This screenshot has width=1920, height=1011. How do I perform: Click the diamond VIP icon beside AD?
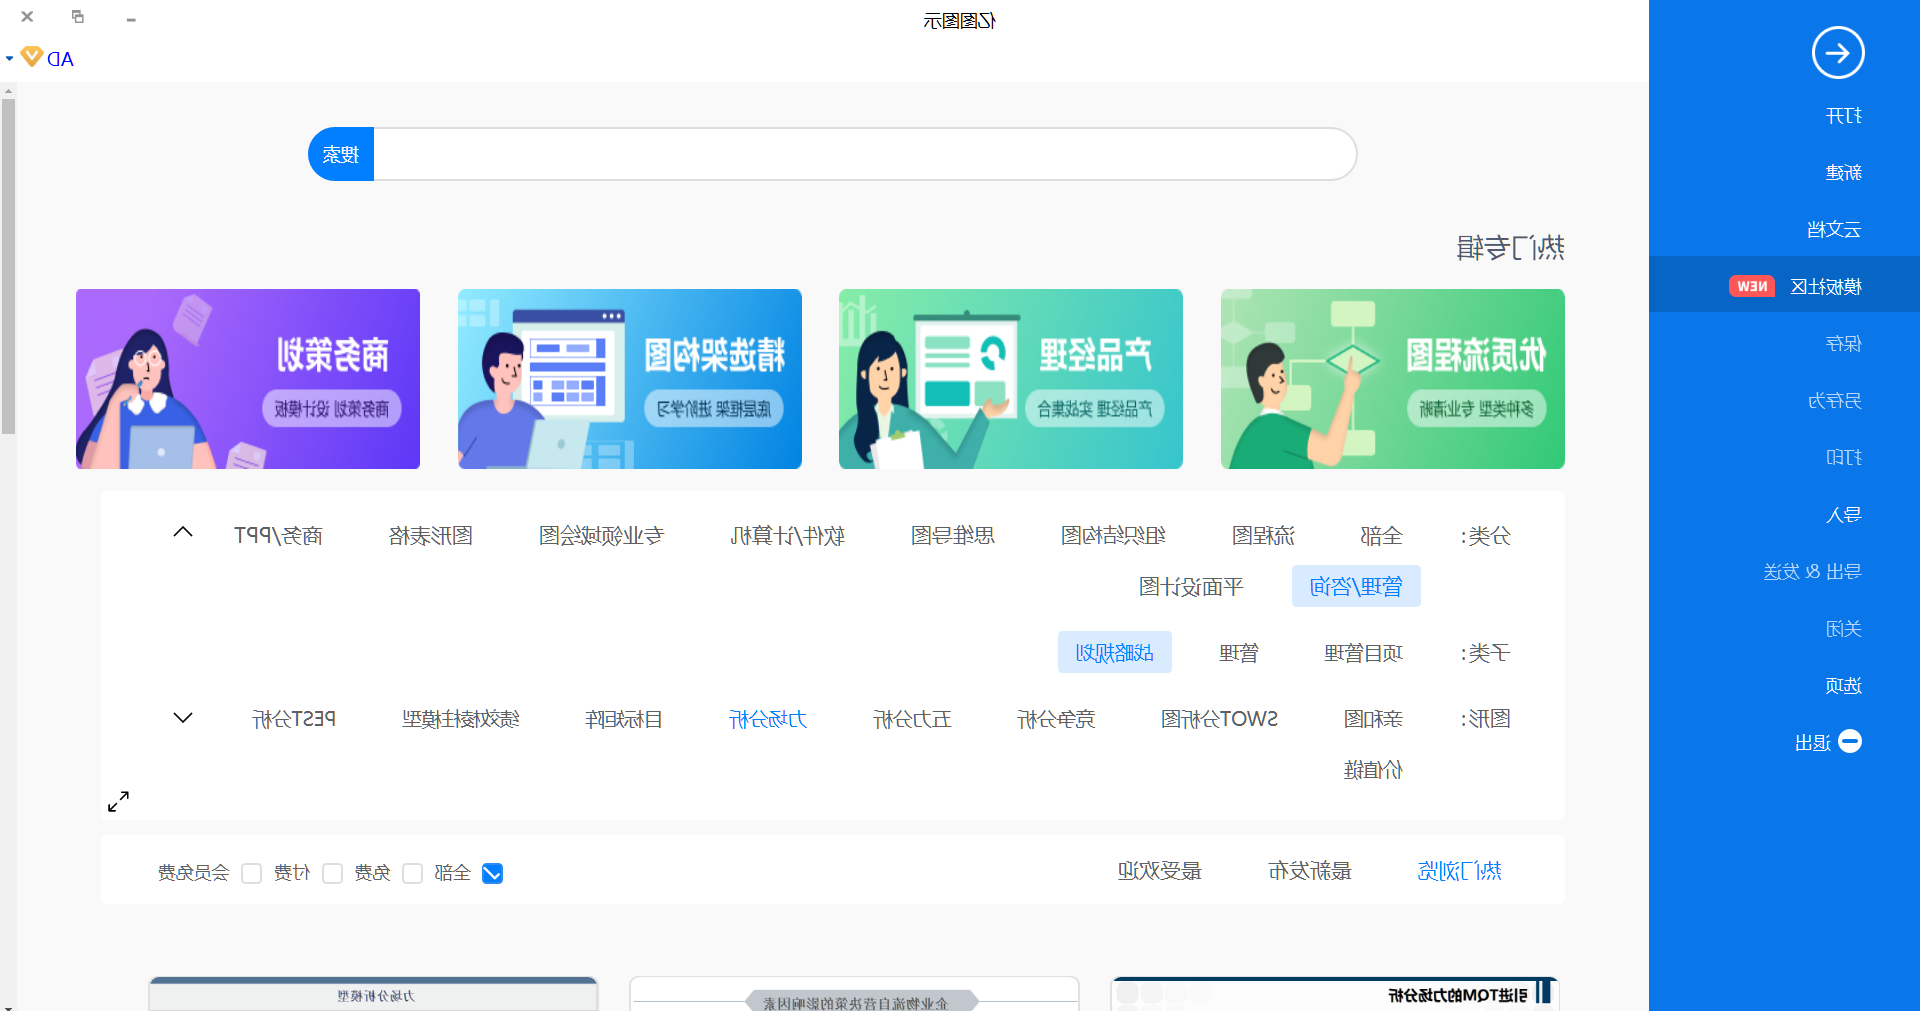pyautogui.click(x=32, y=57)
